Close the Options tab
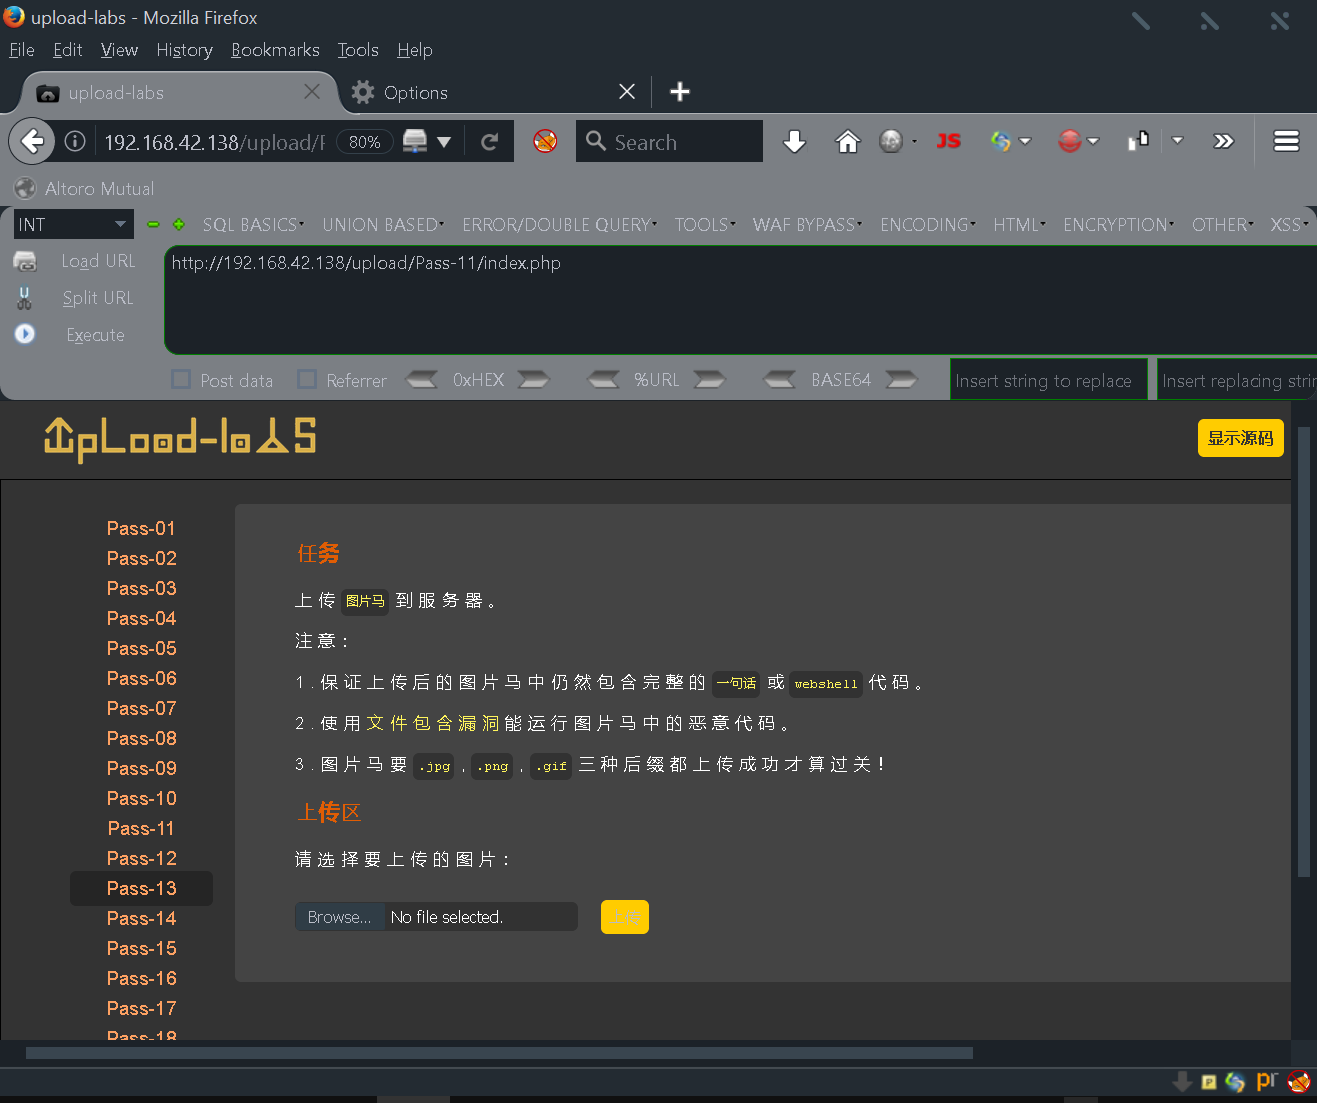This screenshot has width=1317, height=1103. click(627, 92)
